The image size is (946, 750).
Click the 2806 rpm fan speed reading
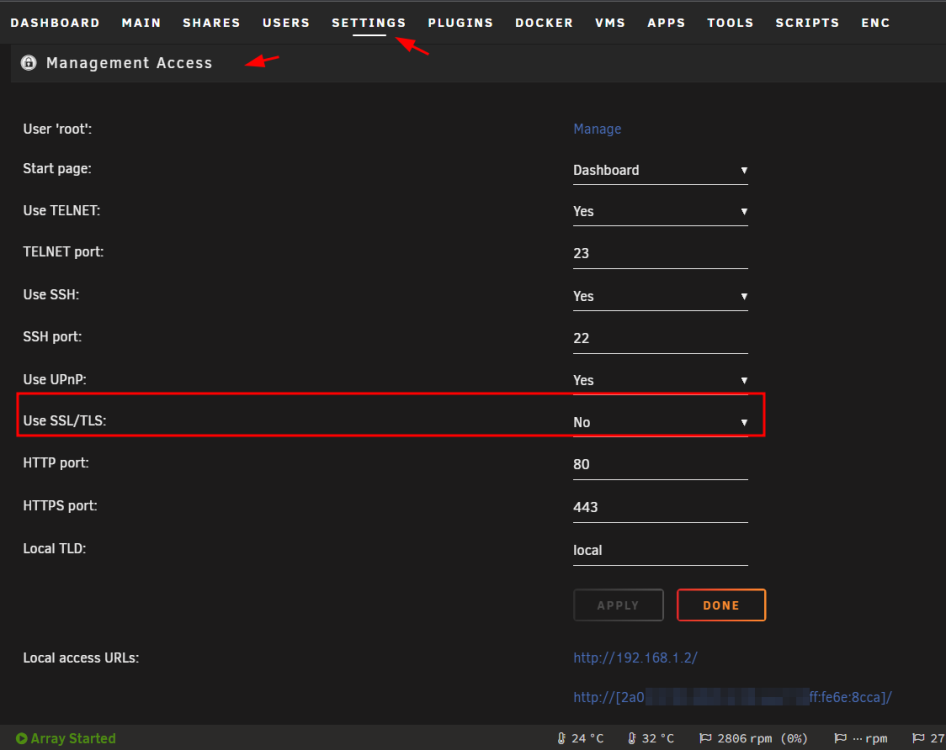click(x=762, y=739)
